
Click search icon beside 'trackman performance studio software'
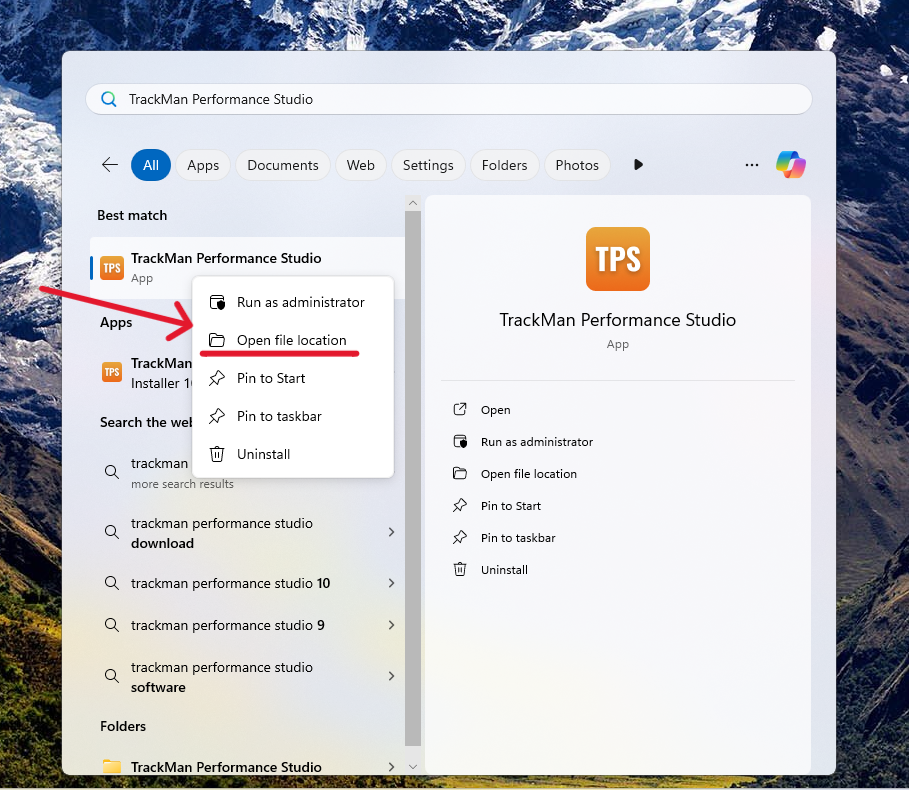[112, 676]
